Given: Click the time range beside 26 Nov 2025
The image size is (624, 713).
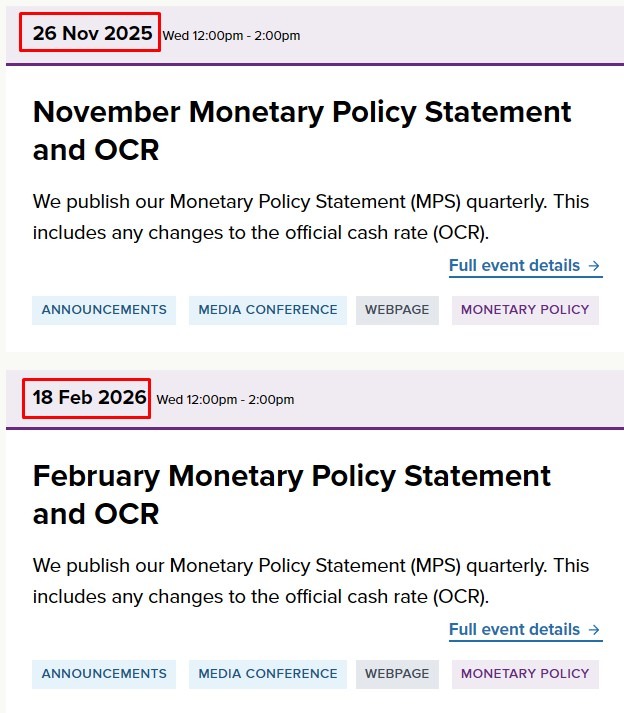Looking at the screenshot, I should [x=232, y=36].
